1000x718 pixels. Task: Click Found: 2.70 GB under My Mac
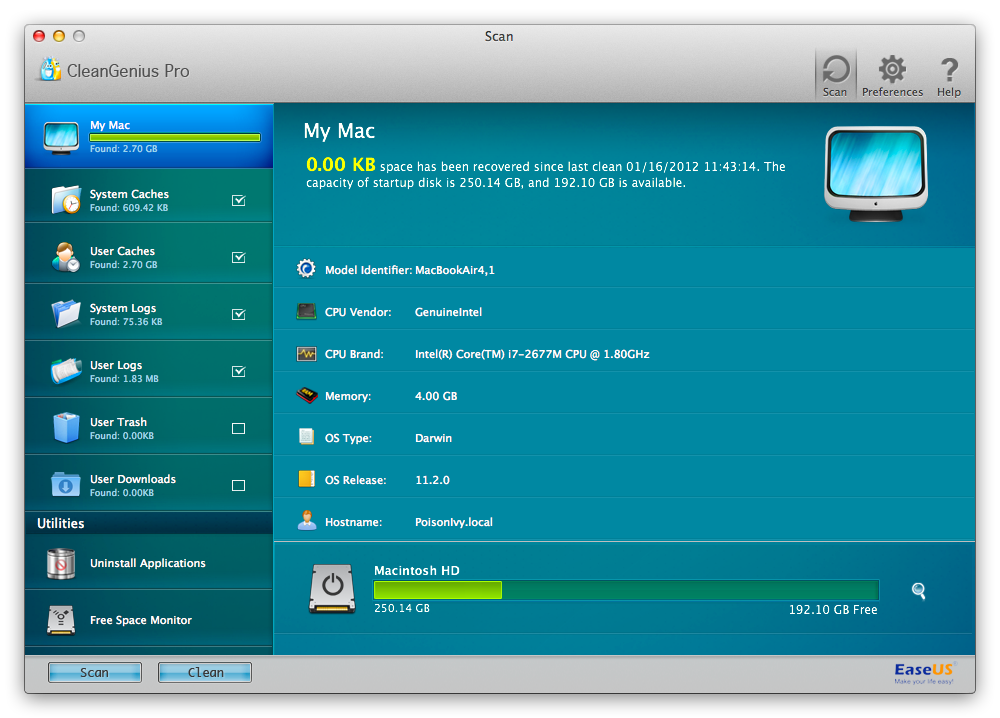[124, 149]
